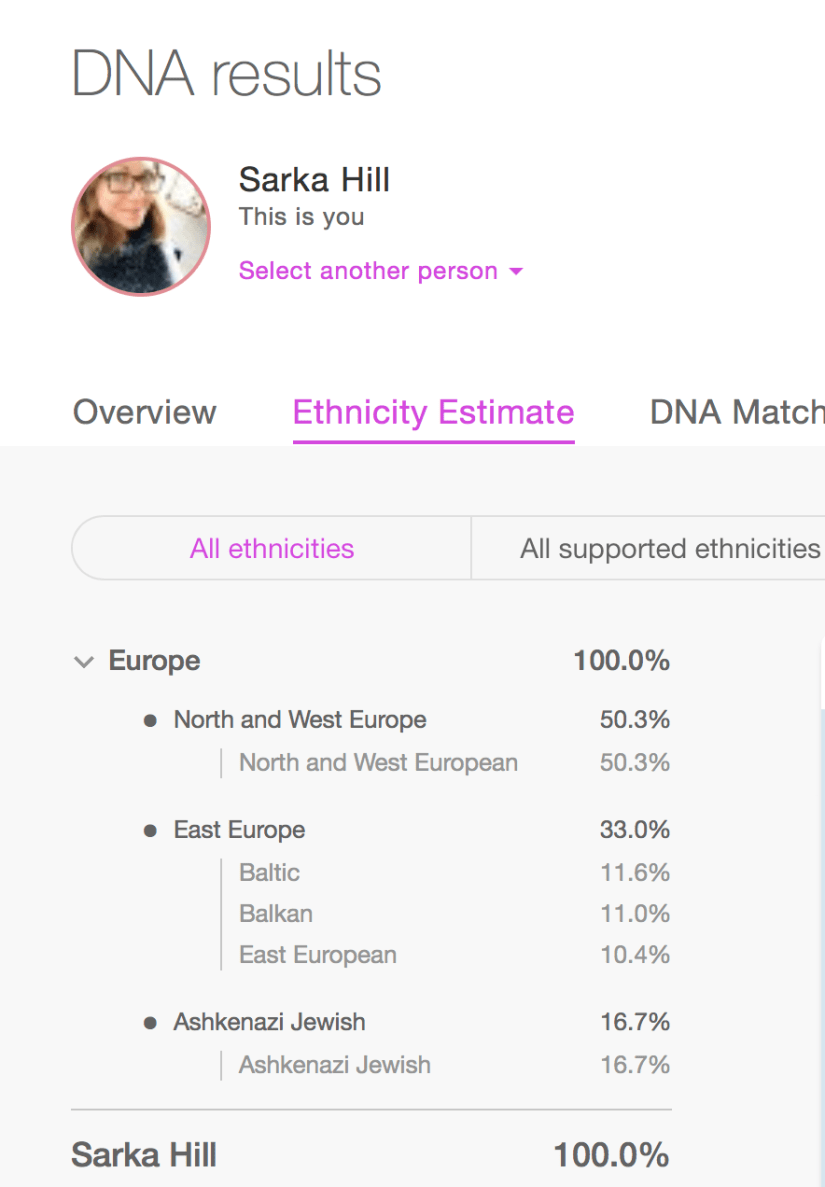Open the DNA Matches tab
The height and width of the screenshot is (1187, 825).
tap(736, 412)
